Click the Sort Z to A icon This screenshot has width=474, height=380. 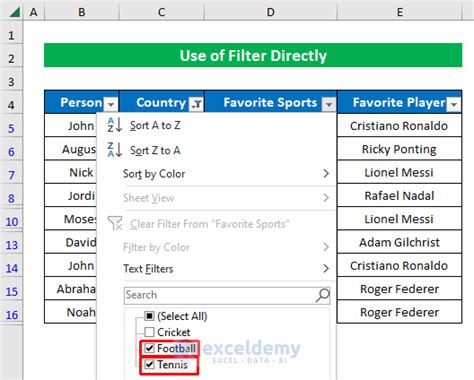(x=115, y=150)
